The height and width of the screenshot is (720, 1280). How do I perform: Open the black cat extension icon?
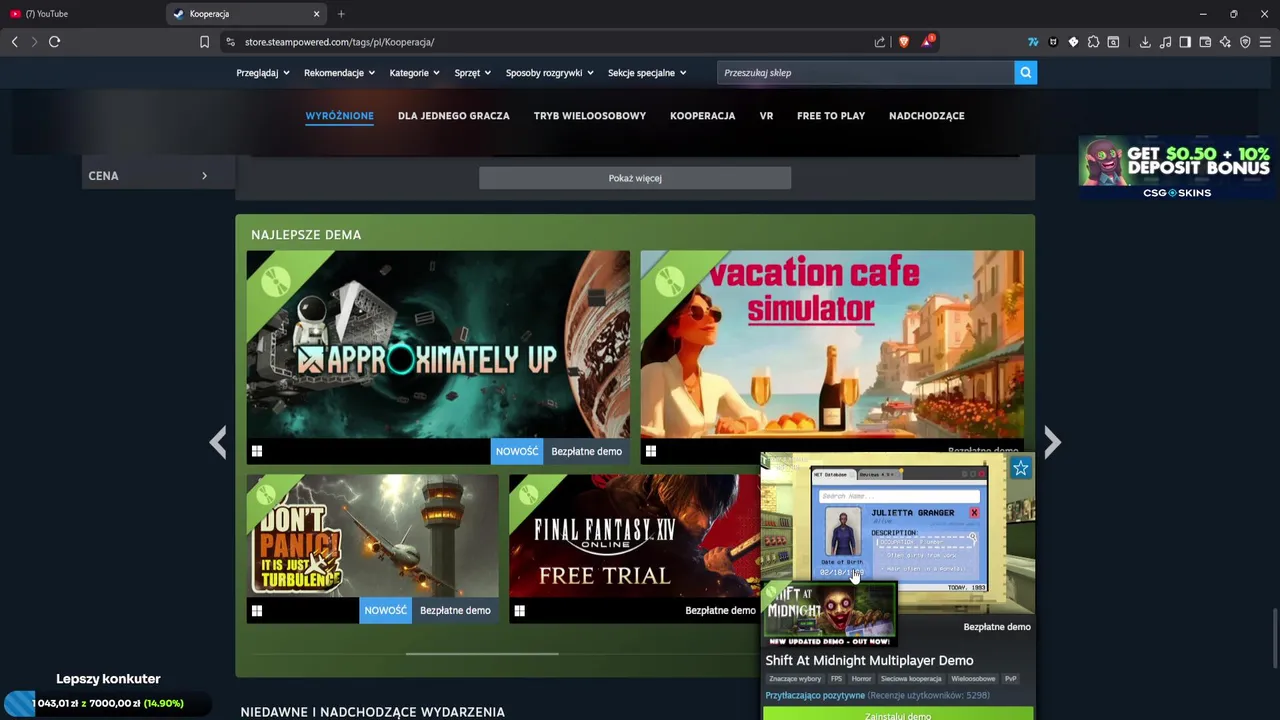tap(1053, 42)
